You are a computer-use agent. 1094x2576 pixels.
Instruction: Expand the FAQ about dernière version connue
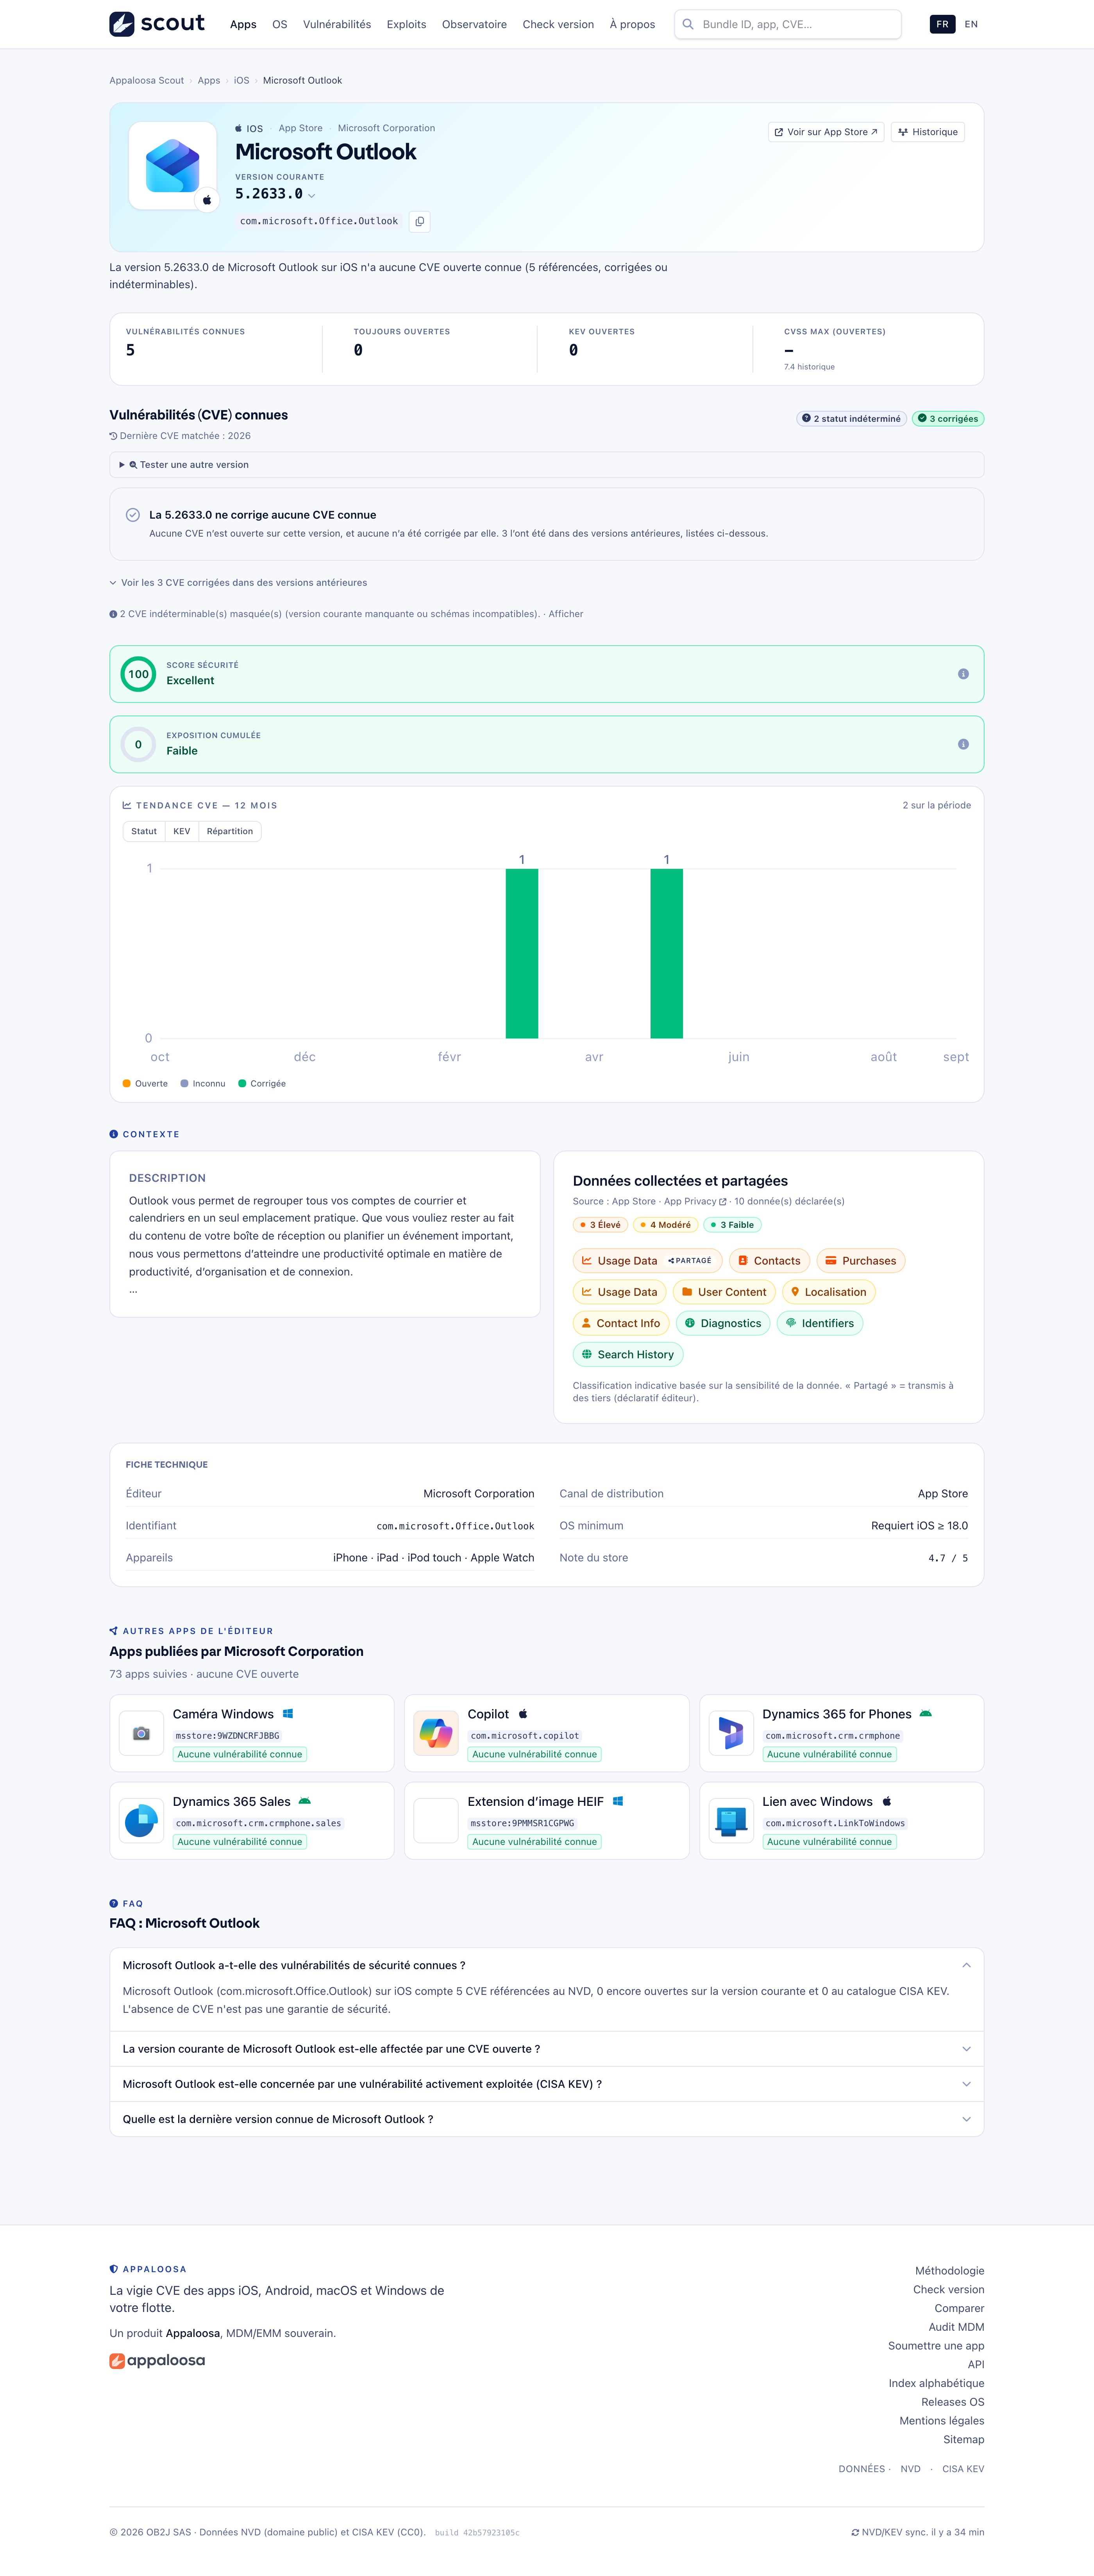pyautogui.click(x=547, y=2119)
